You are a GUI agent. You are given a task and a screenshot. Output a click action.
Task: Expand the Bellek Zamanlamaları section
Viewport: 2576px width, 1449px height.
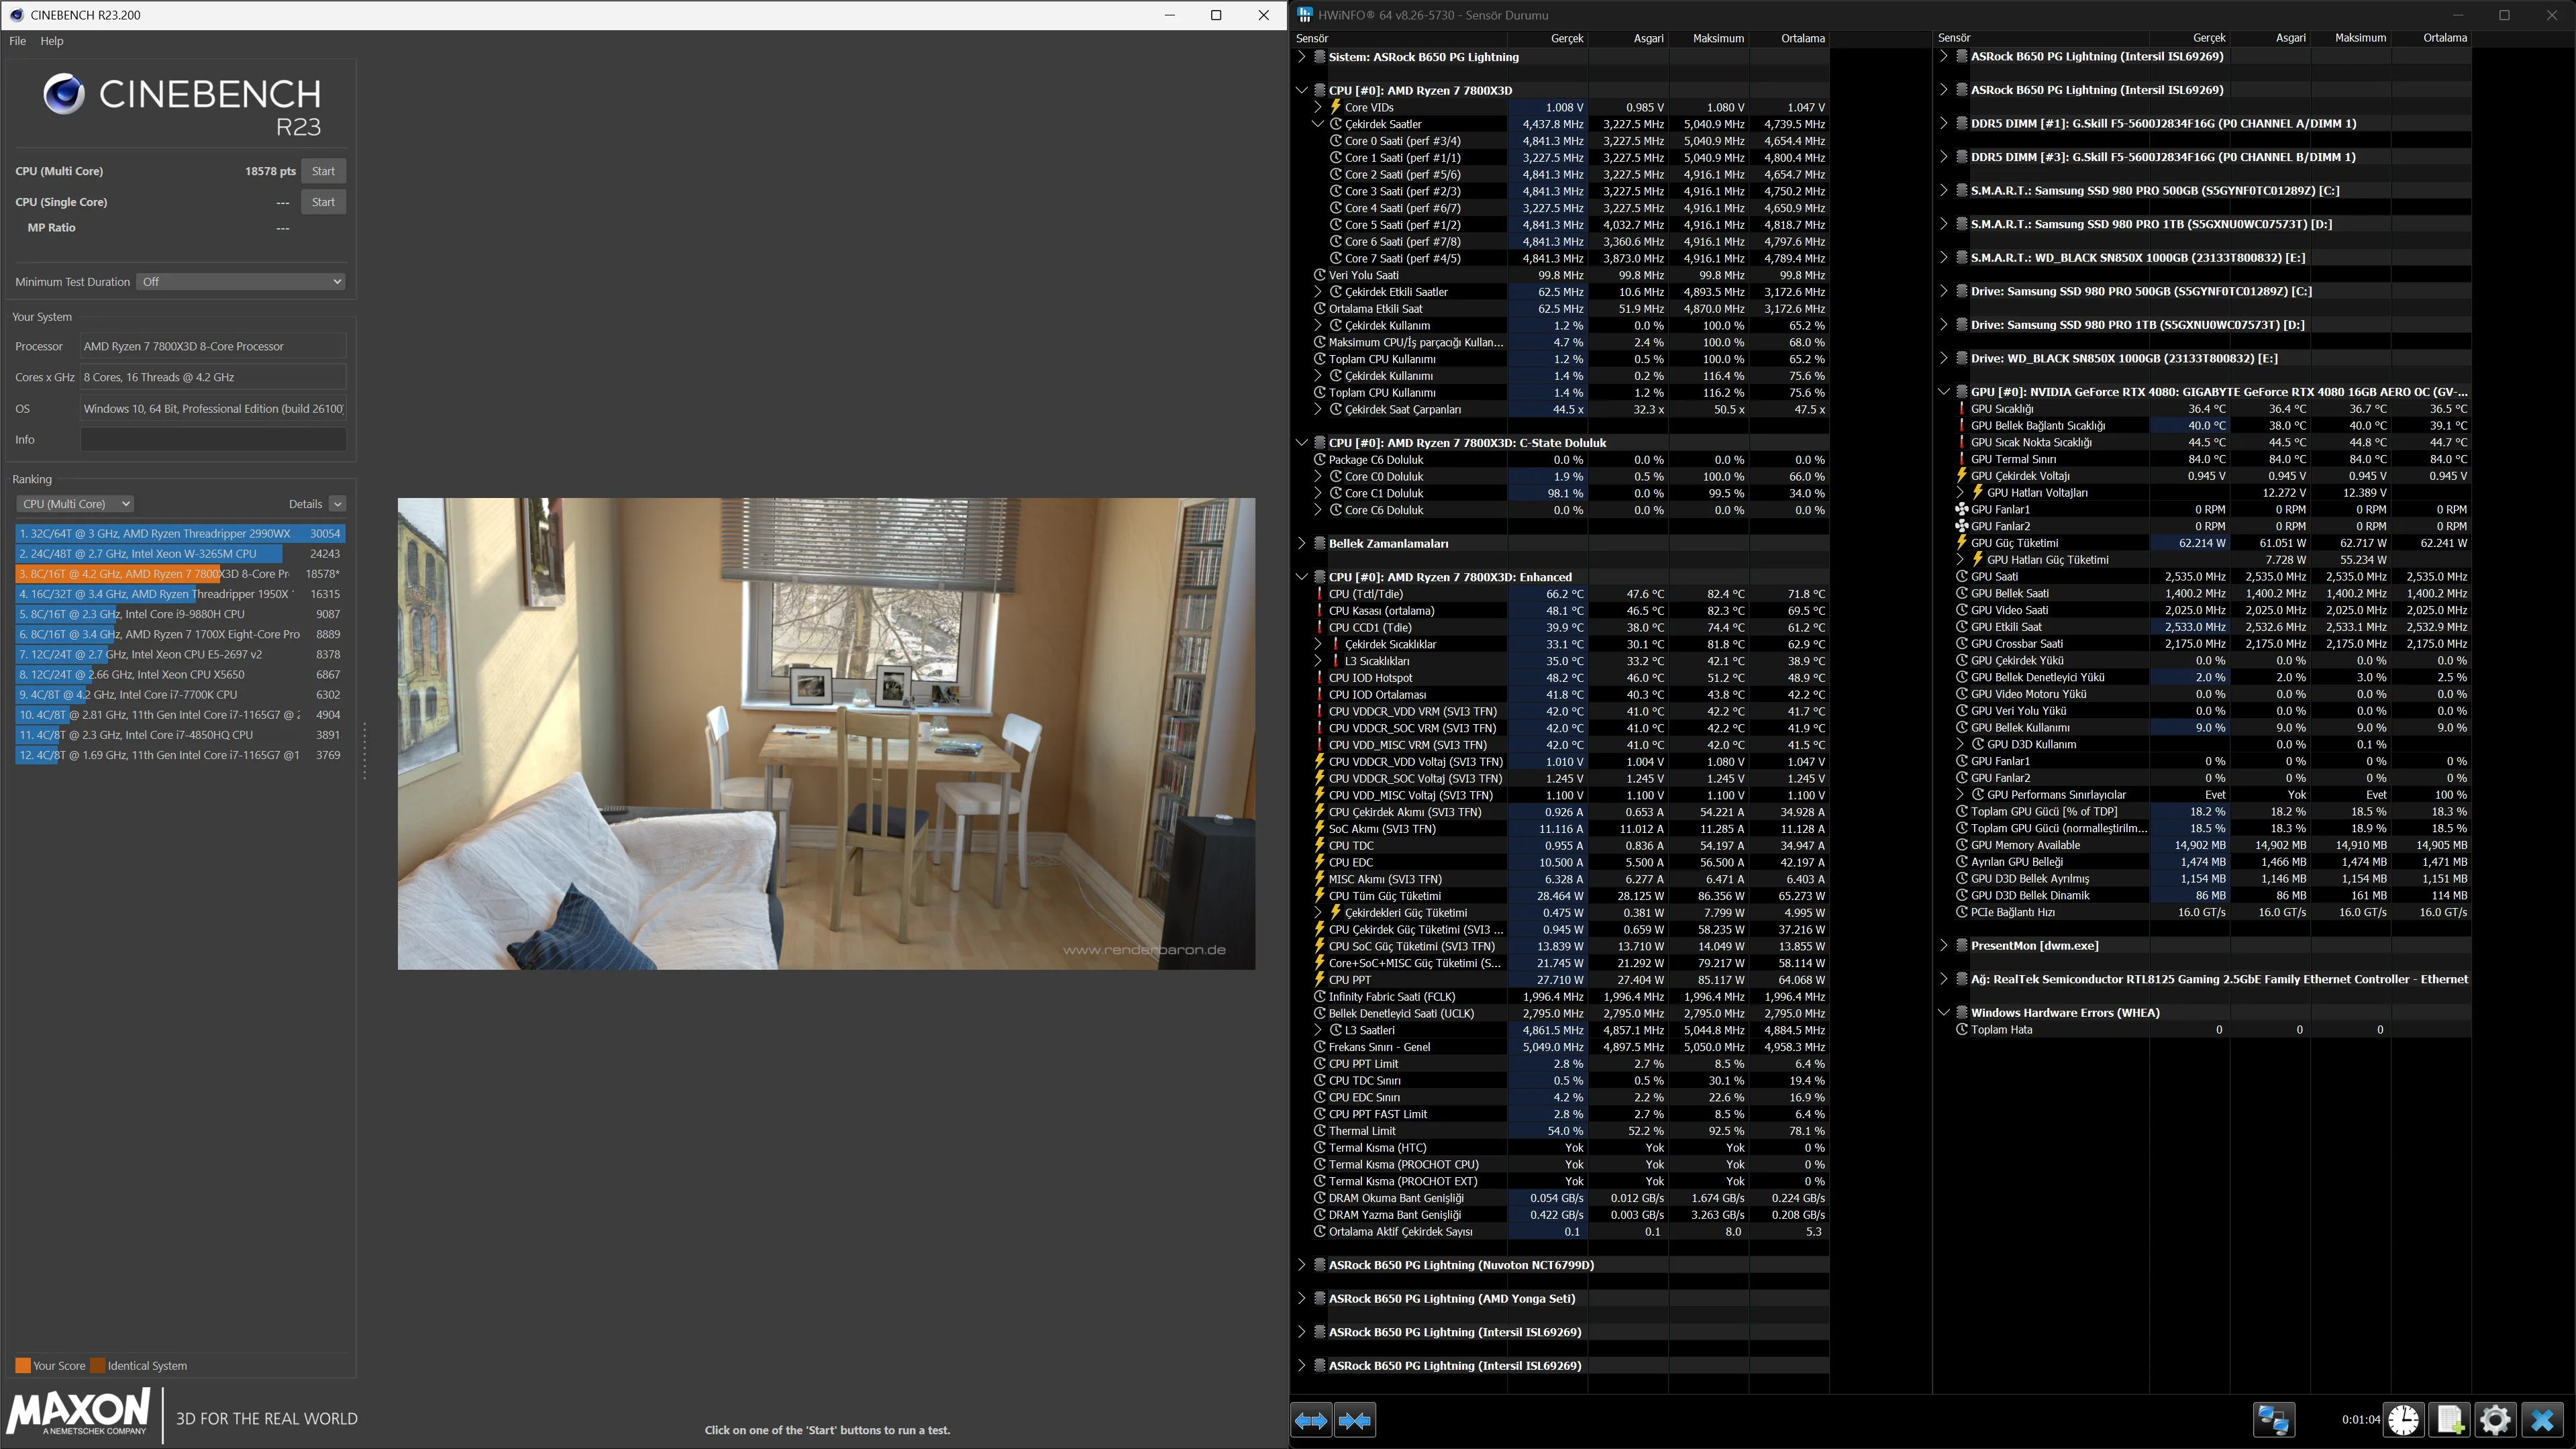pos(1301,544)
